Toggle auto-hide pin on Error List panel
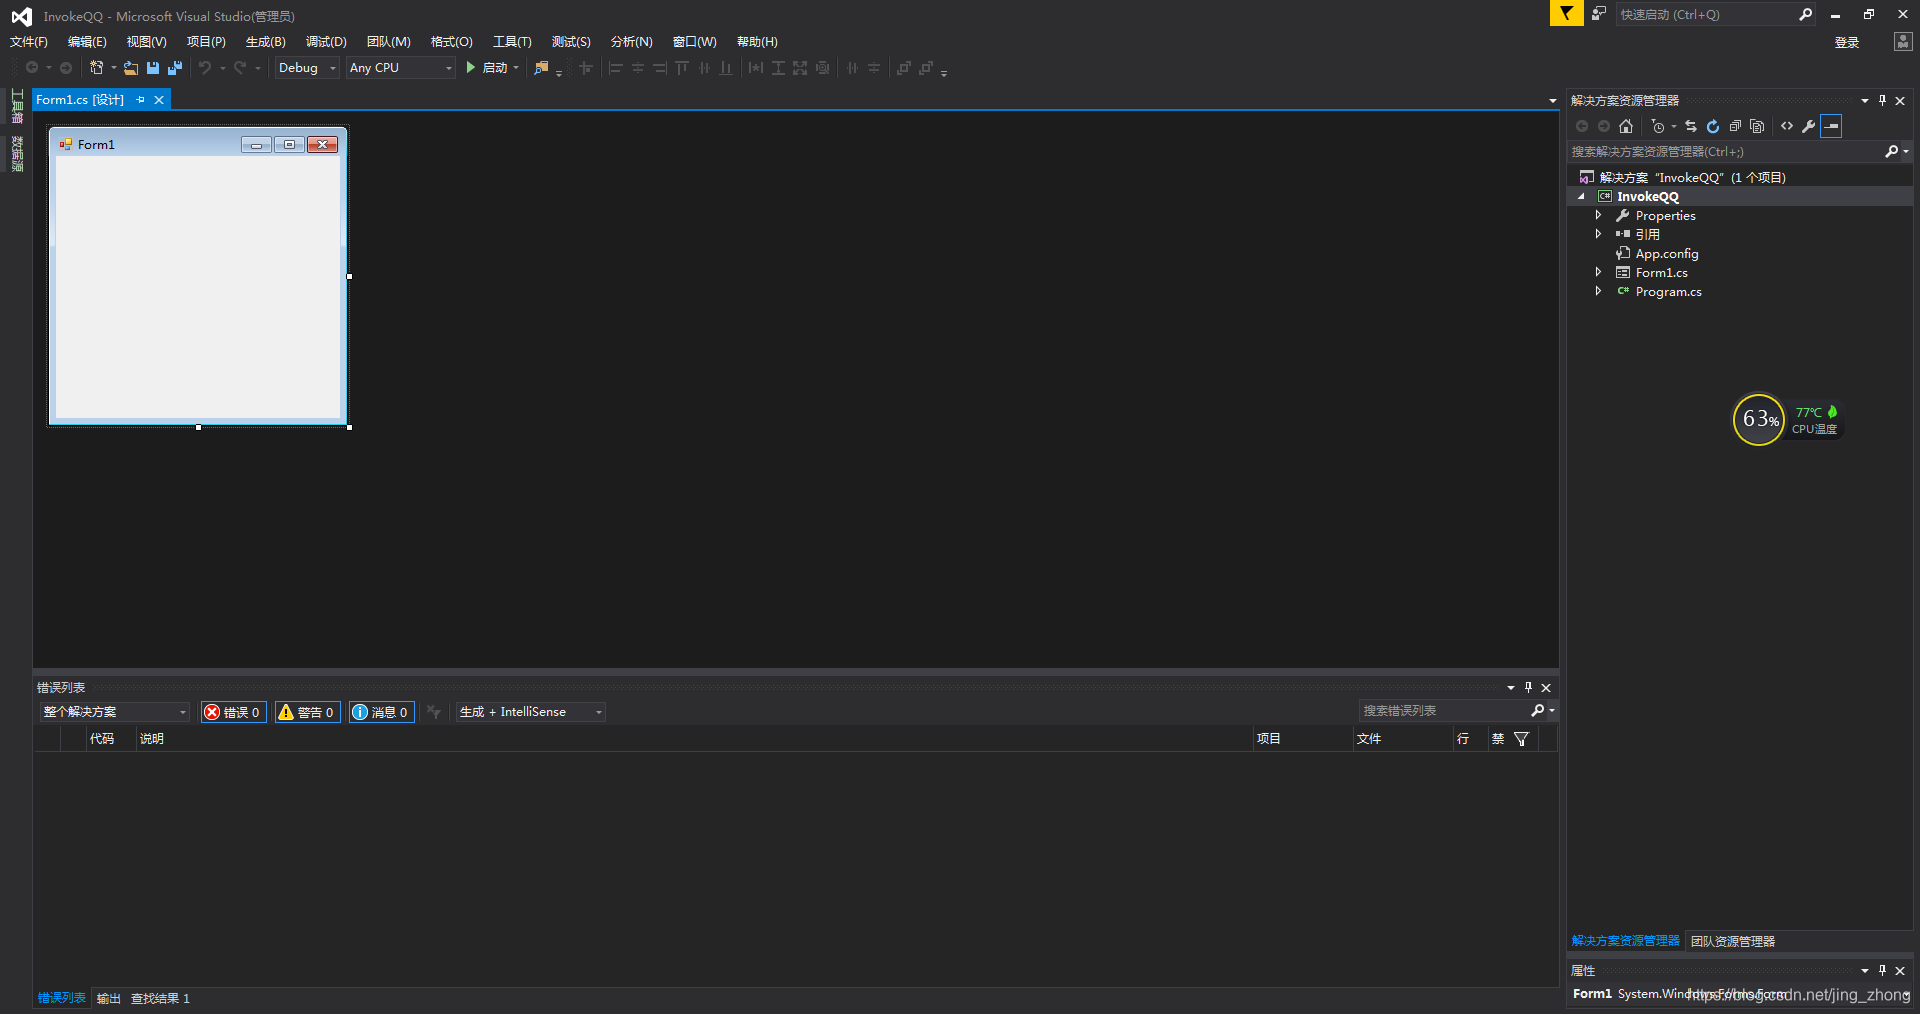The width and height of the screenshot is (1920, 1014). [x=1528, y=687]
